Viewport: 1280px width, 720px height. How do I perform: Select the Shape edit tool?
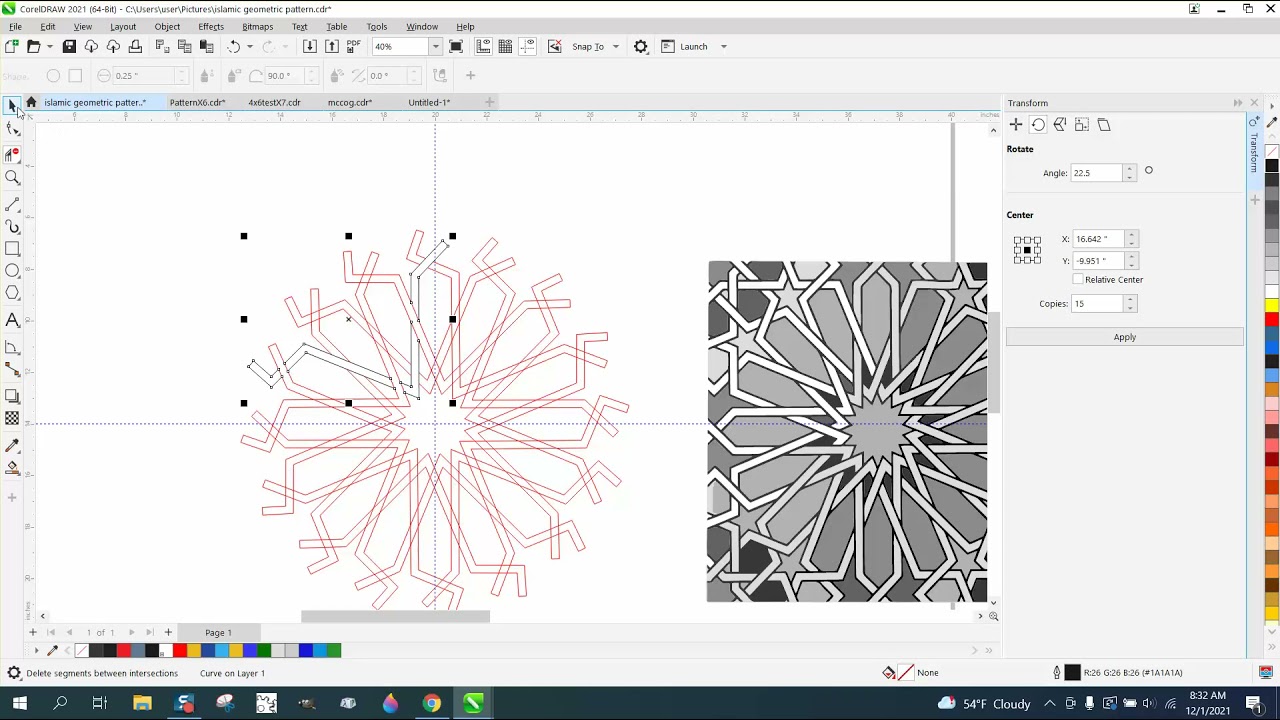click(12, 129)
